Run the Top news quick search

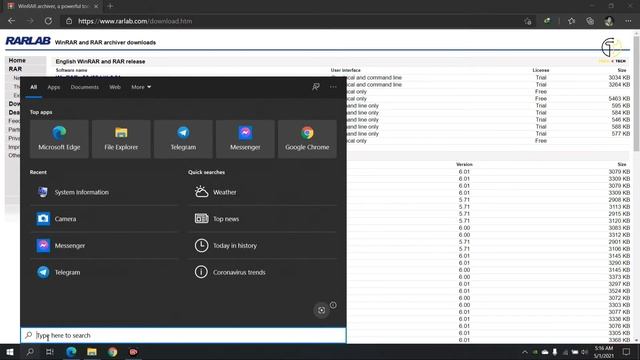click(x=262, y=219)
